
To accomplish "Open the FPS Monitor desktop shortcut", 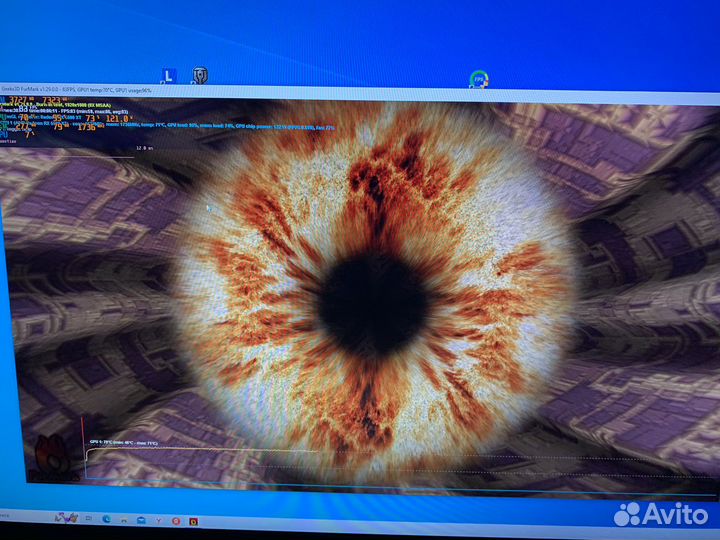I will tap(479, 79).
